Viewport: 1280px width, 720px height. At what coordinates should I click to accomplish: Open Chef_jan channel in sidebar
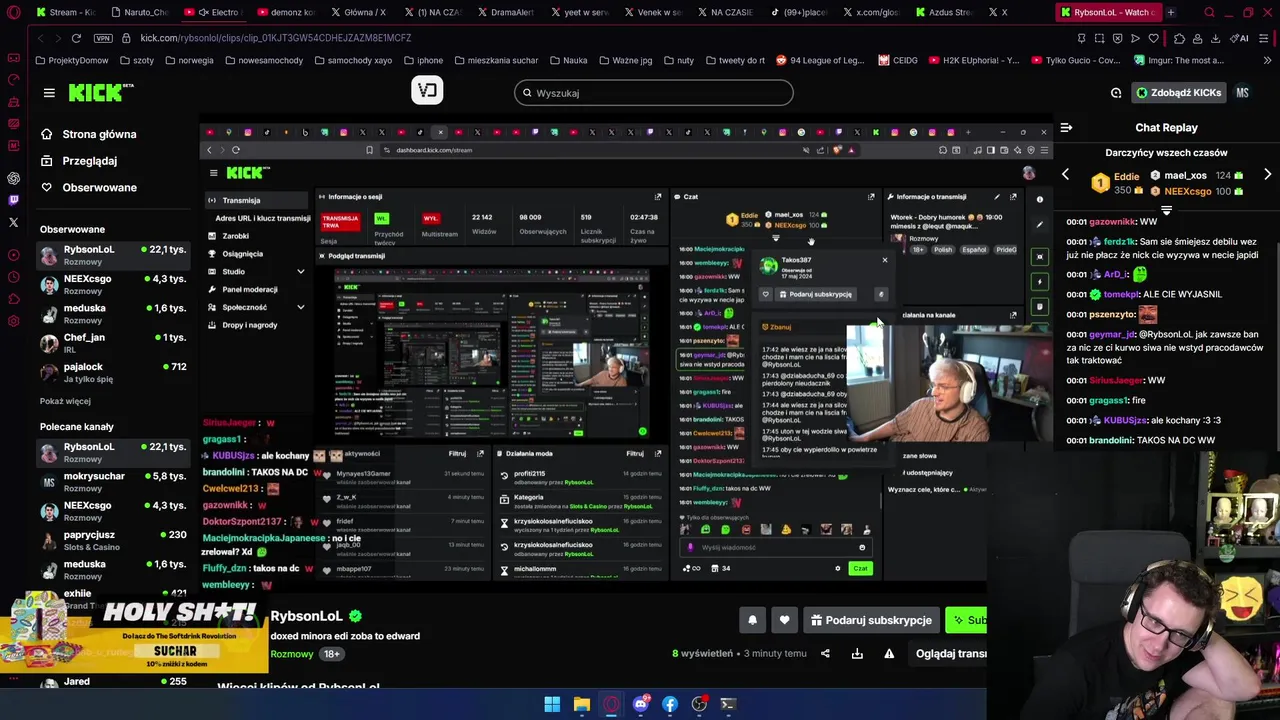[113, 343]
